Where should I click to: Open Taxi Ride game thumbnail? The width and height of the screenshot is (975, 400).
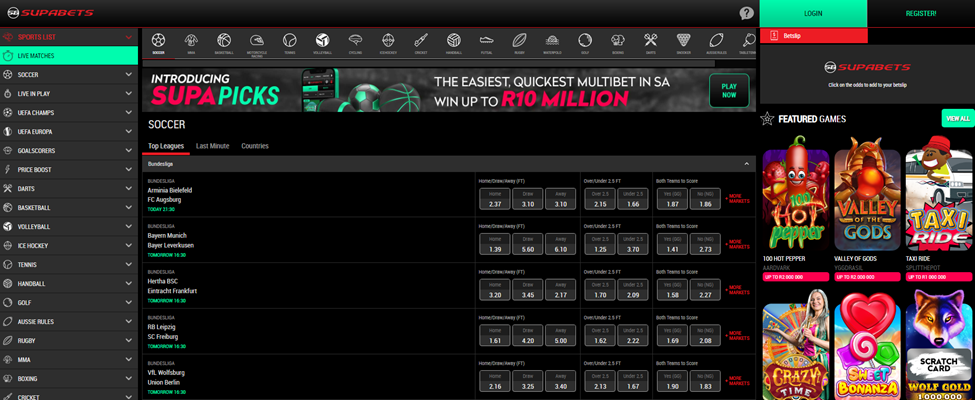940,193
